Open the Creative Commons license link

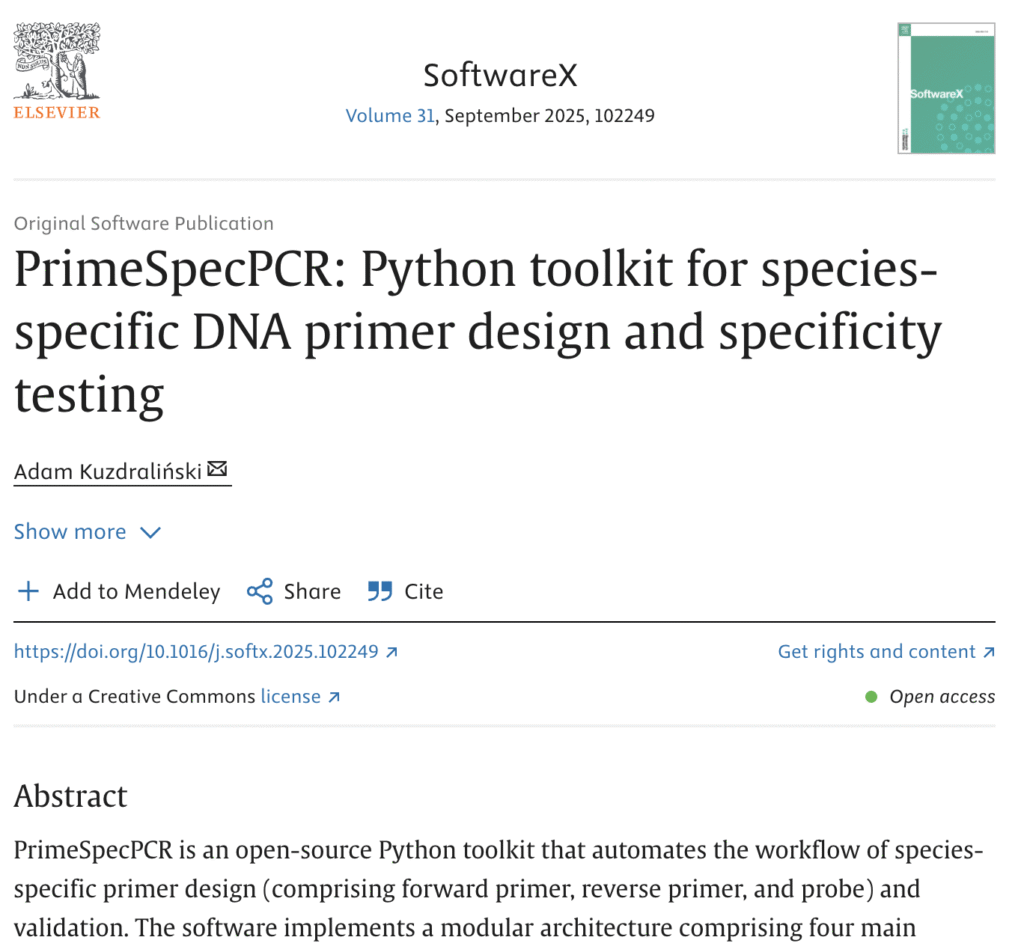click(x=291, y=696)
